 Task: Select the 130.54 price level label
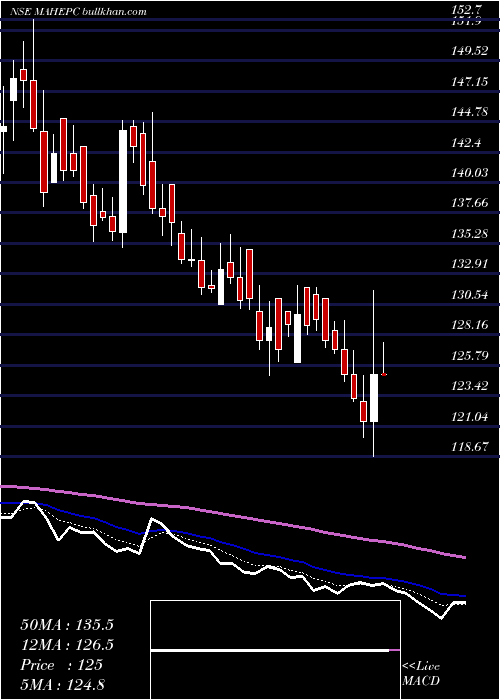point(468,294)
